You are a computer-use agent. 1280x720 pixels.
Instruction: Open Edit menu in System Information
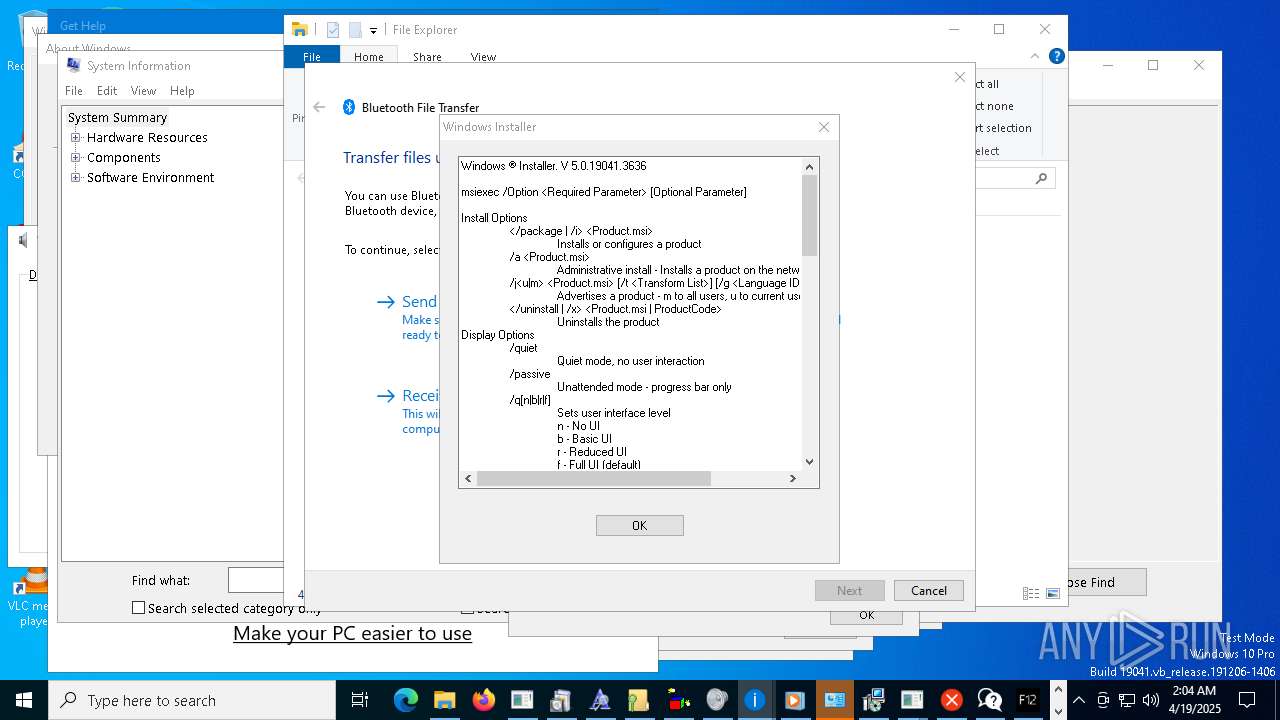click(107, 90)
